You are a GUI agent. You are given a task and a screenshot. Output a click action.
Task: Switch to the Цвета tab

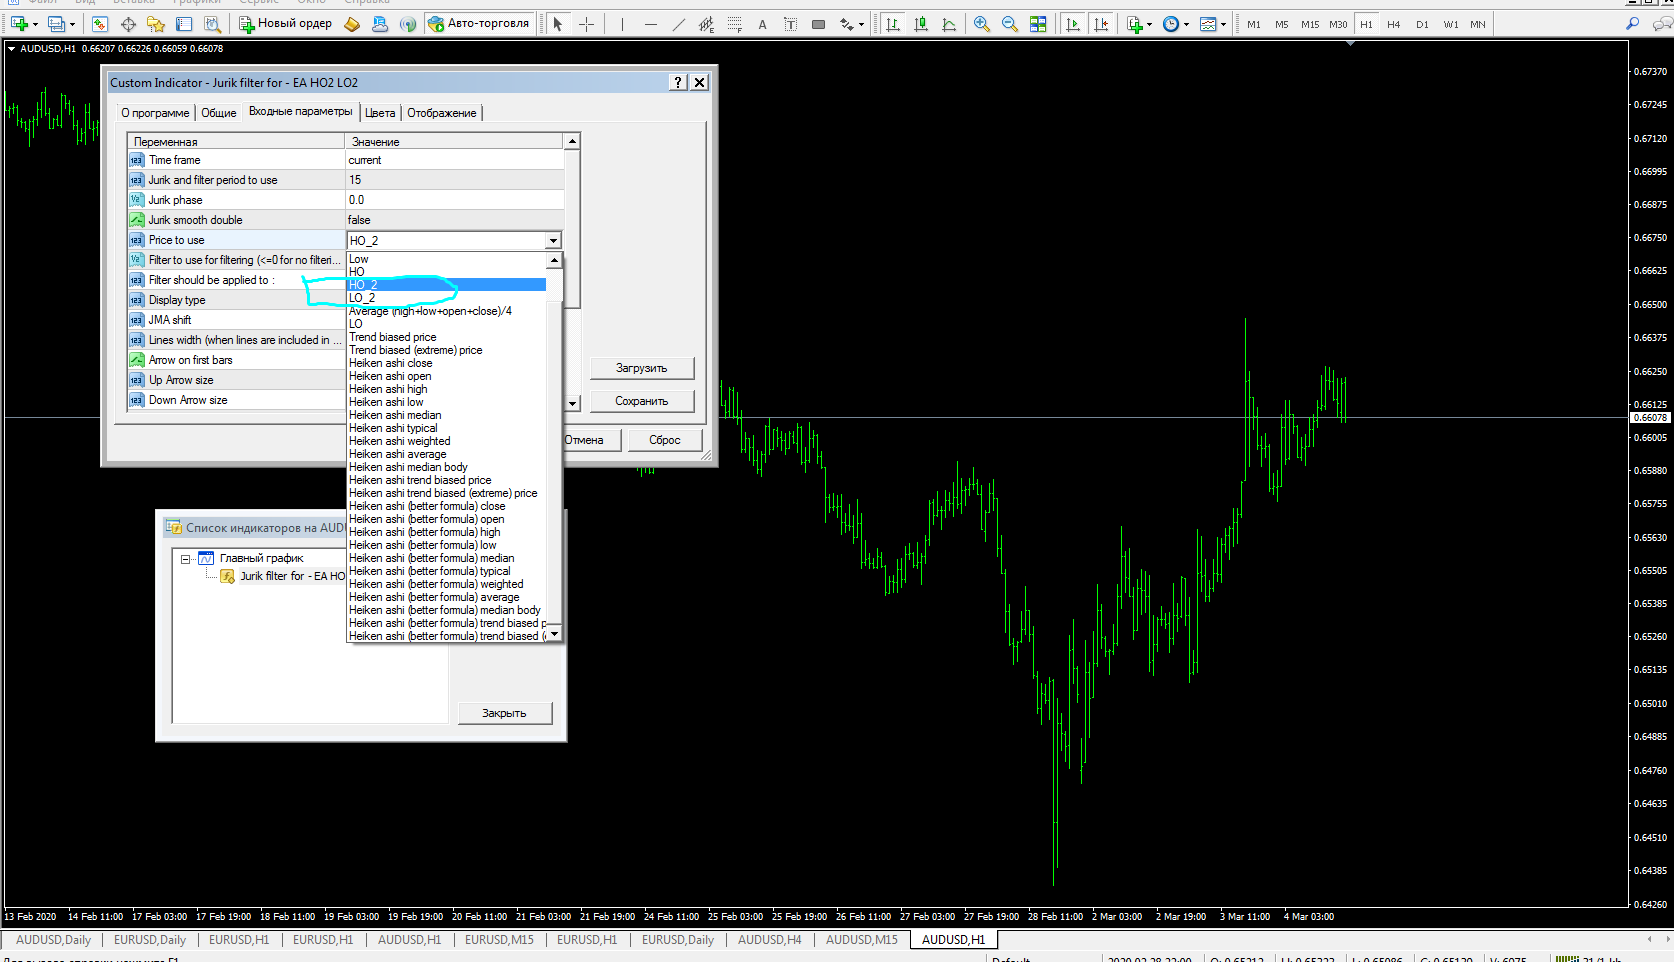[x=380, y=113]
